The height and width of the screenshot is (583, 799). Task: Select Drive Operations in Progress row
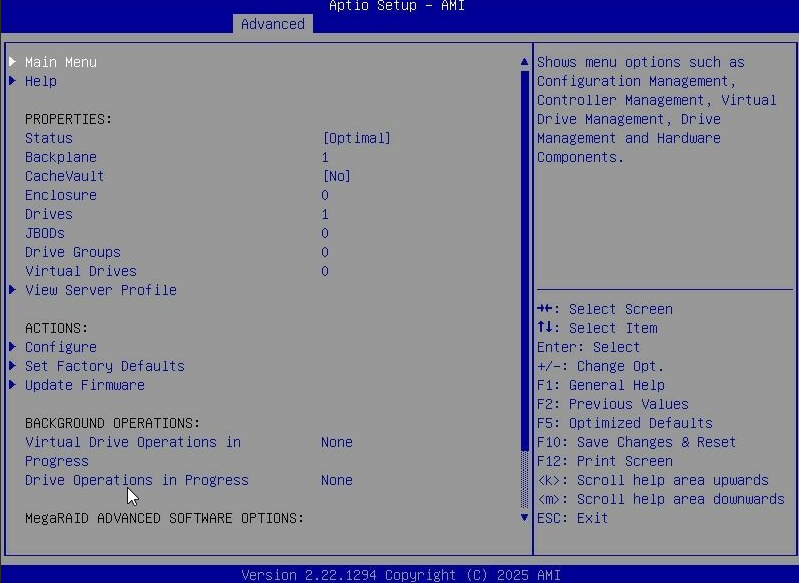(x=137, y=480)
